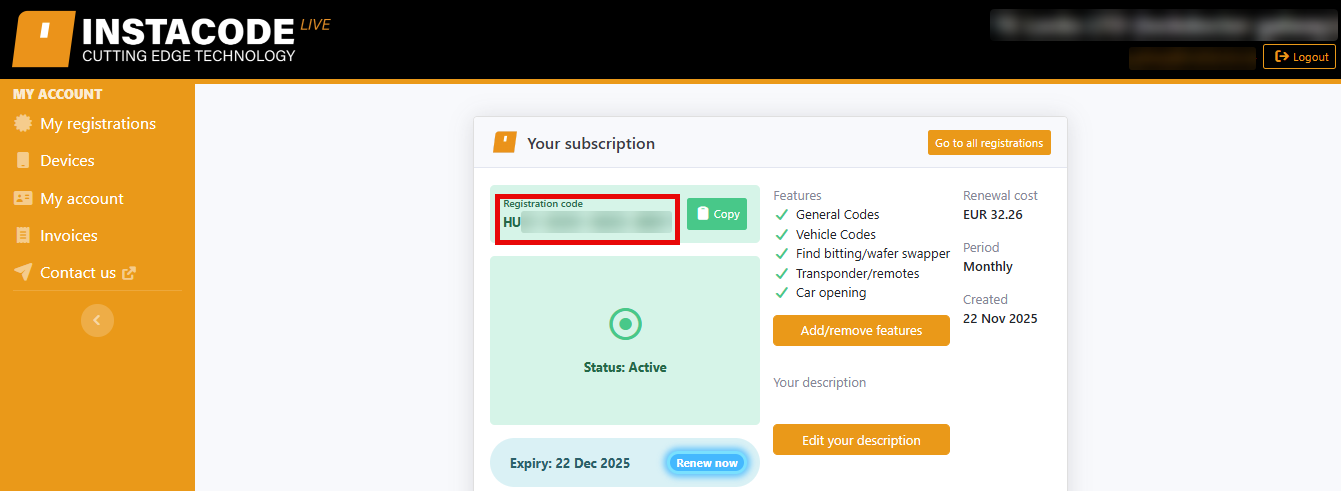The width and height of the screenshot is (1341, 491).
Task: Click the General Codes checkmark
Action: [x=782, y=214]
